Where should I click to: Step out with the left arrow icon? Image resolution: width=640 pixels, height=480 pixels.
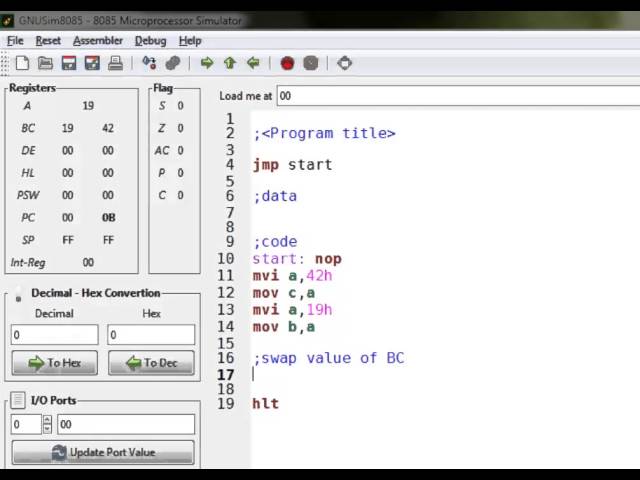click(253, 63)
